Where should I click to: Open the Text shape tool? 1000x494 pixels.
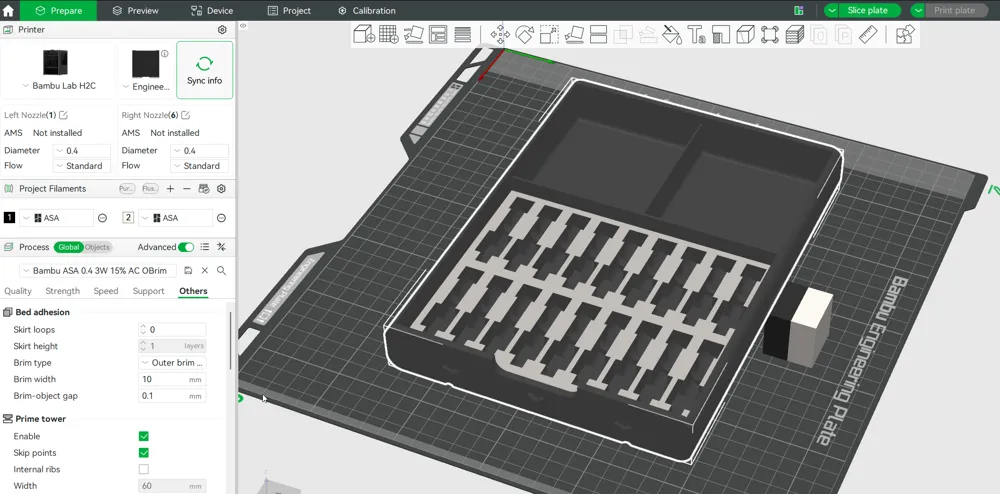pos(696,34)
